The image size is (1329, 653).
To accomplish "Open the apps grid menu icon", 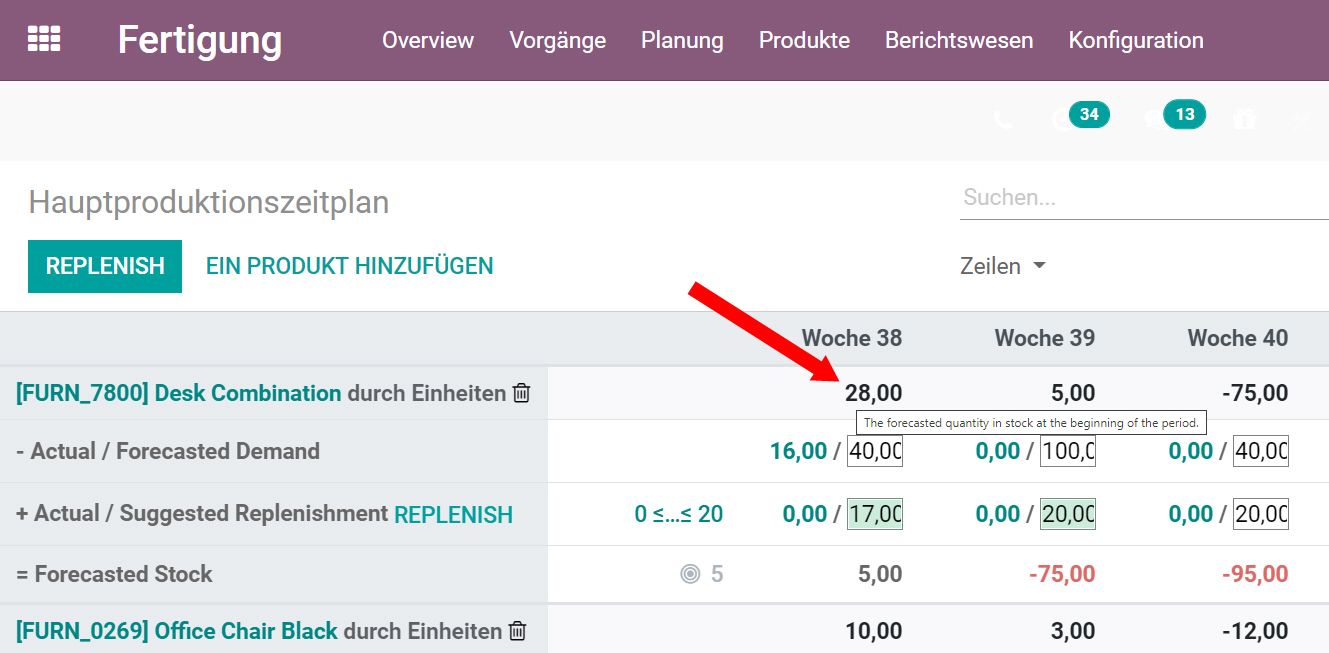I will 44,40.
